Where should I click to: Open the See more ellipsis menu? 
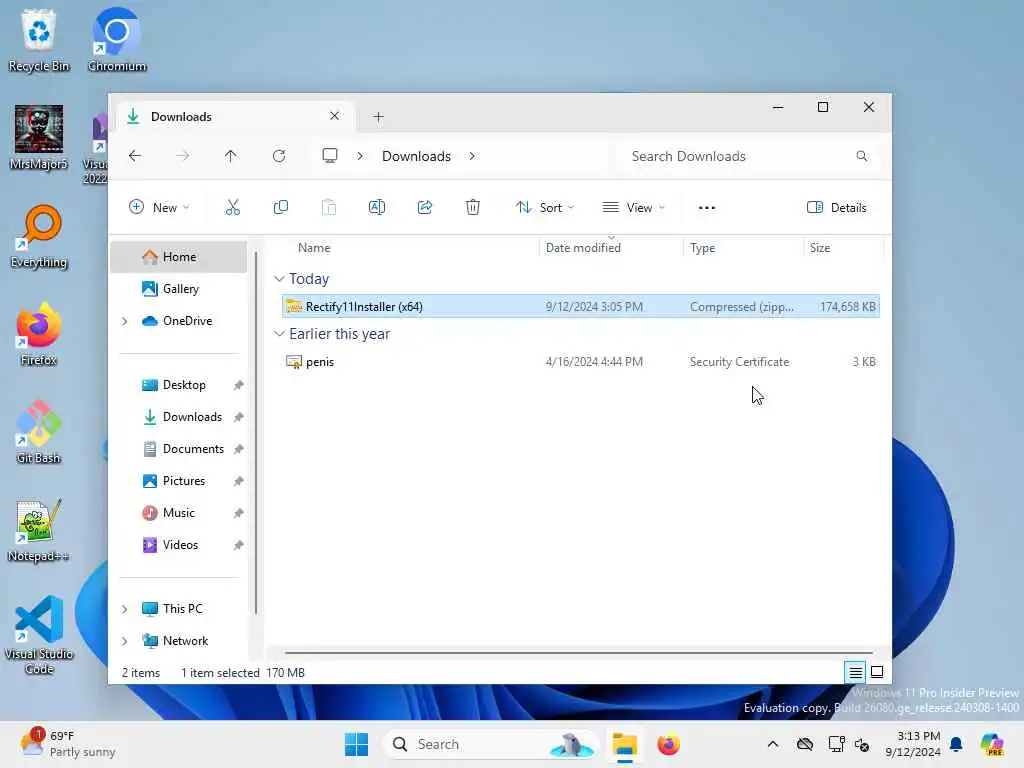point(707,208)
